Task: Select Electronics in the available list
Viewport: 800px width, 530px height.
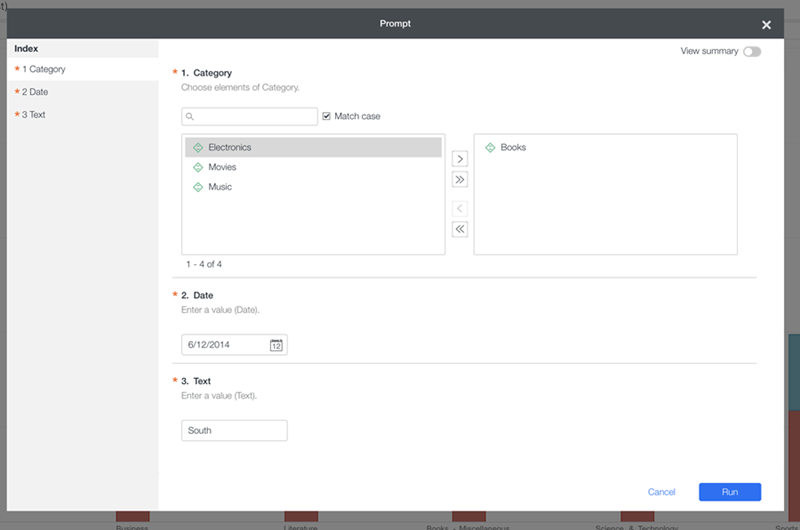Action: (230, 147)
